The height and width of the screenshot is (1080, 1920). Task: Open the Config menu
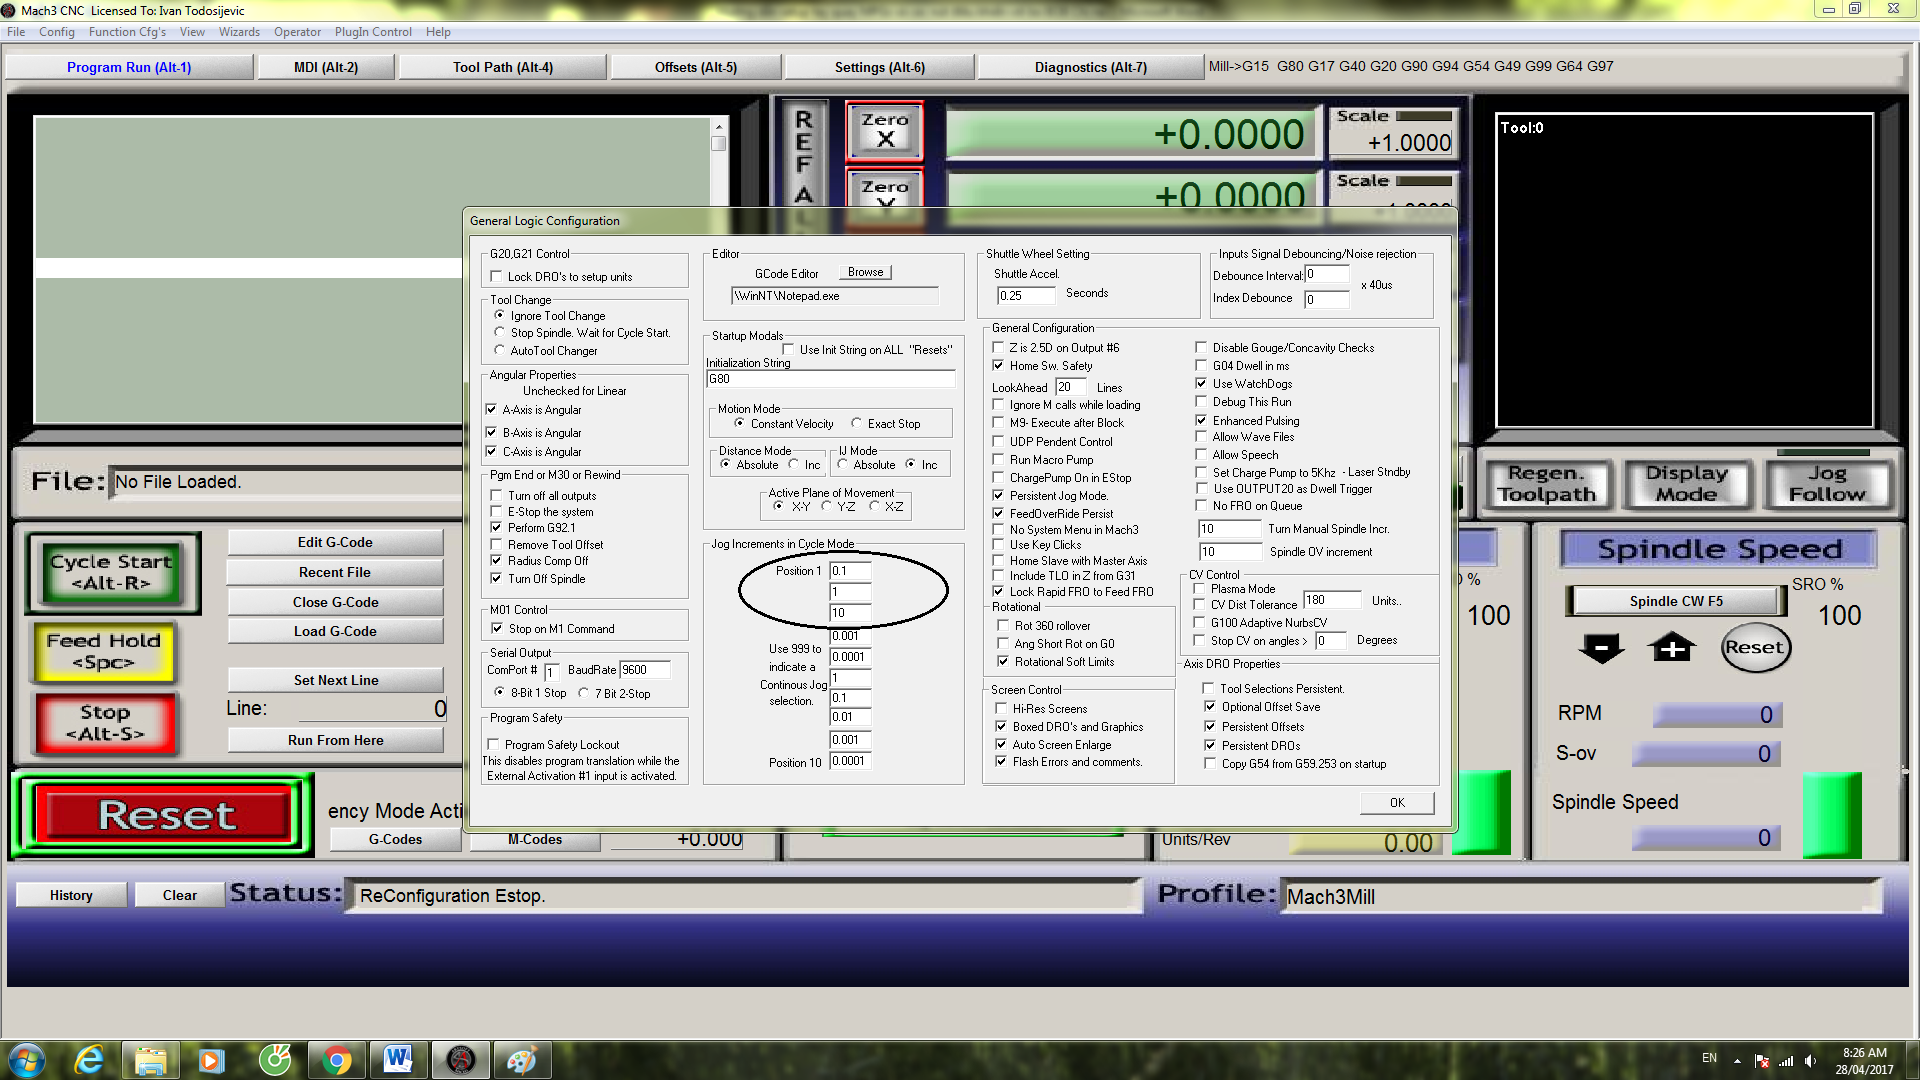point(56,32)
